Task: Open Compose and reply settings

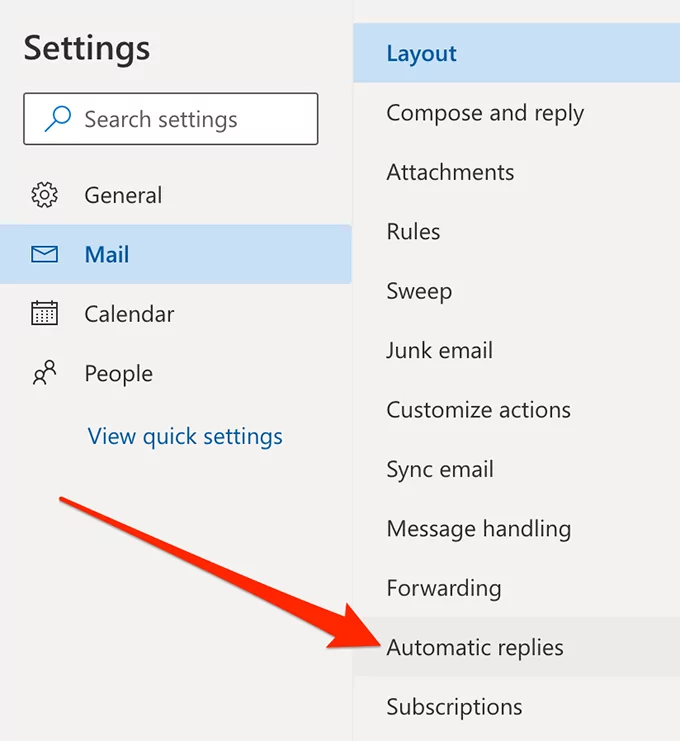Action: (x=516, y=112)
